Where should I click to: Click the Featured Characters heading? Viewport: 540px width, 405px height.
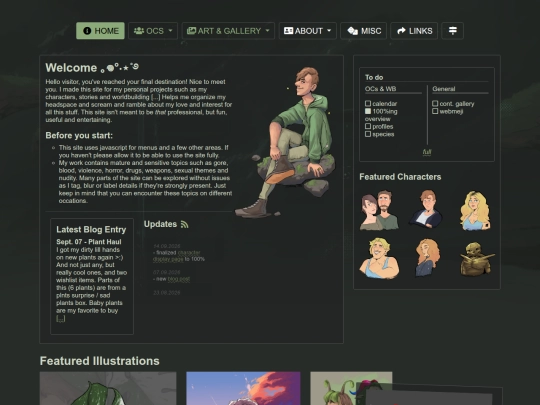click(x=400, y=177)
